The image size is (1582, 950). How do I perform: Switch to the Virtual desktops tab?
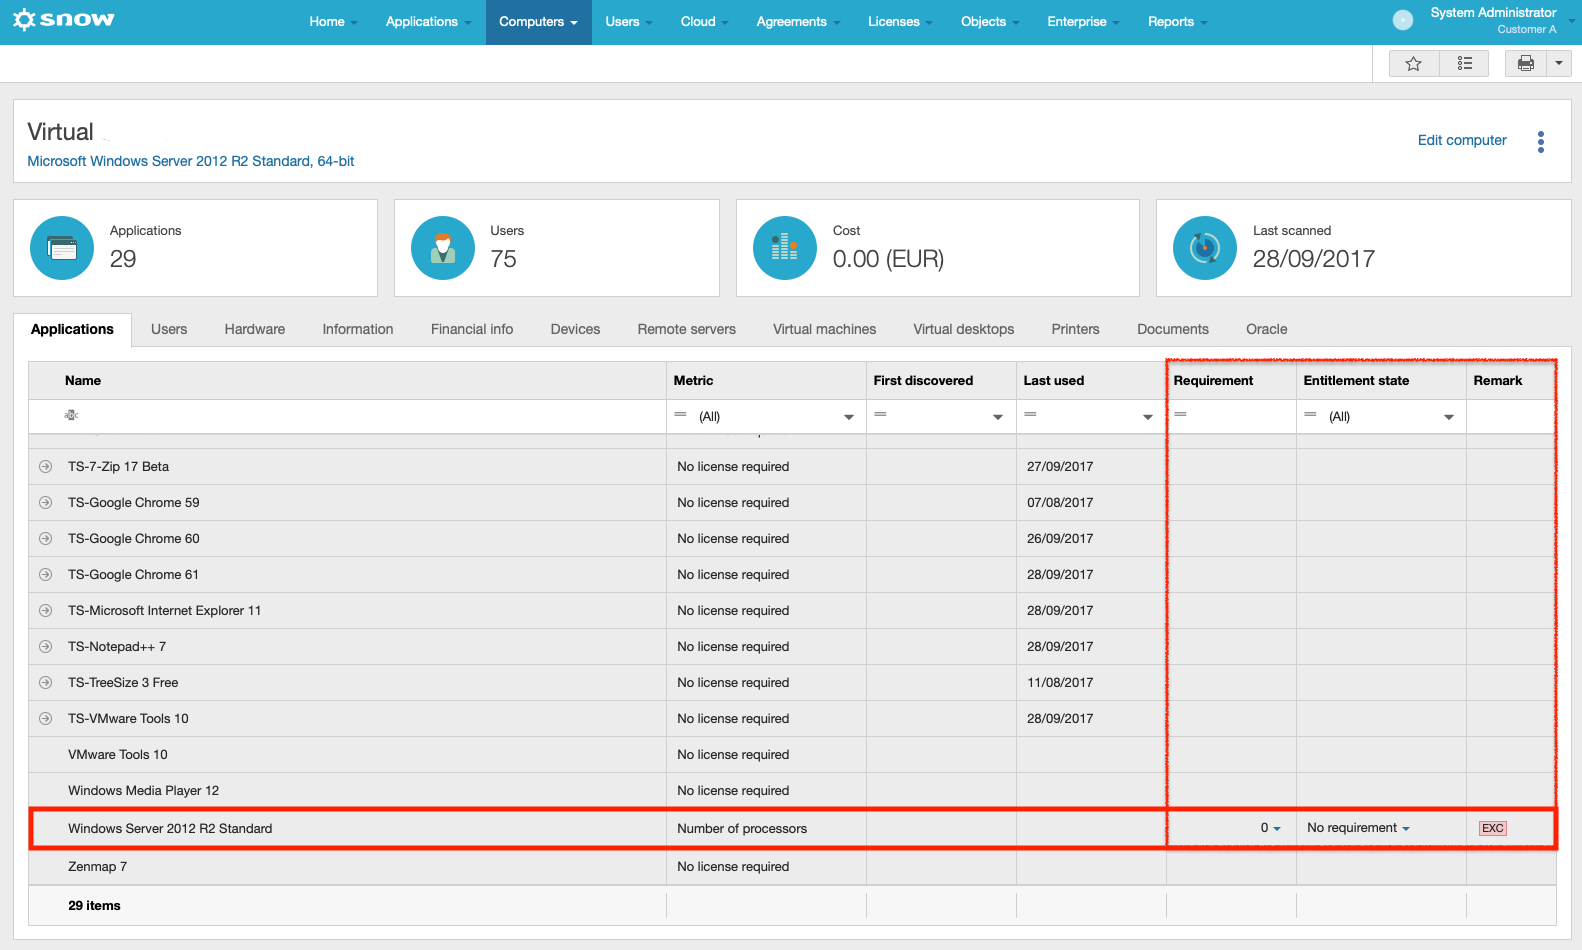[963, 329]
